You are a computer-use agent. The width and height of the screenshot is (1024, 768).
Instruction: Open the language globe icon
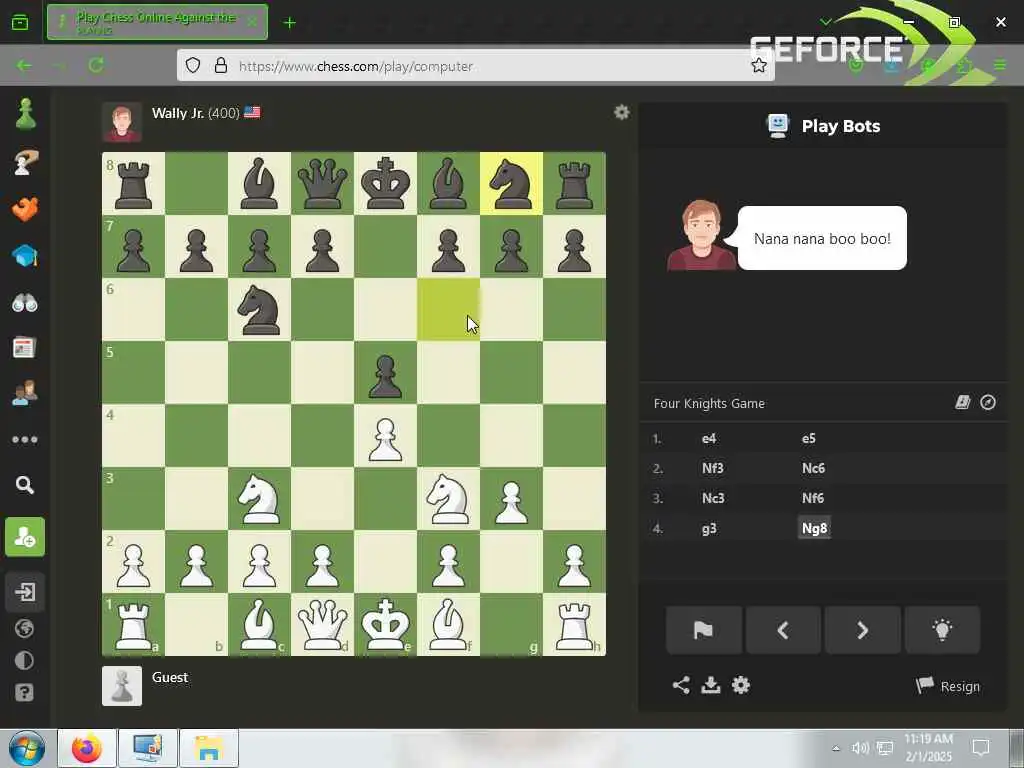click(24, 628)
